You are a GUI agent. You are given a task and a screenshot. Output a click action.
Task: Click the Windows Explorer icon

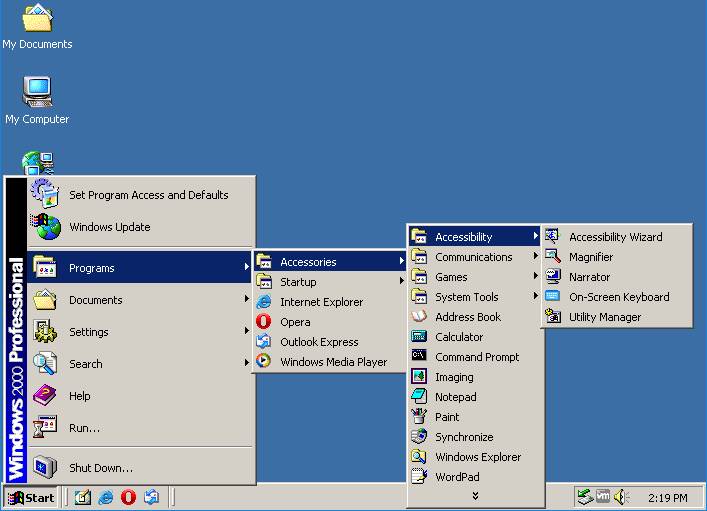[x=419, y=456]
